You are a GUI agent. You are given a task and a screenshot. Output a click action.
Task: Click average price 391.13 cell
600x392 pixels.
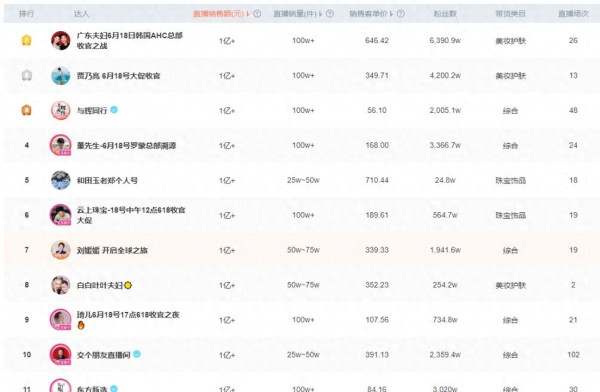377,354
